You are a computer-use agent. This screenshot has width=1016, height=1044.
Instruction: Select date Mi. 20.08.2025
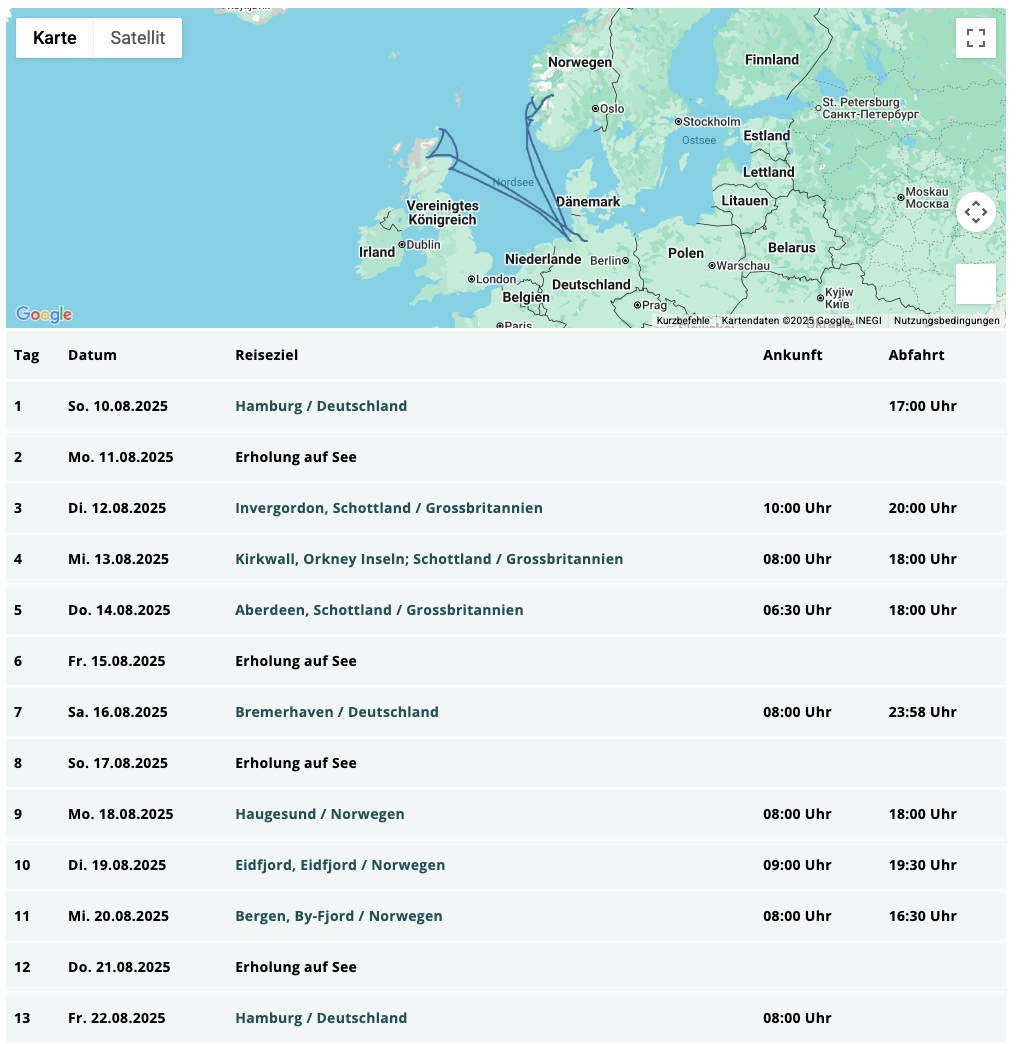point(119,916)
